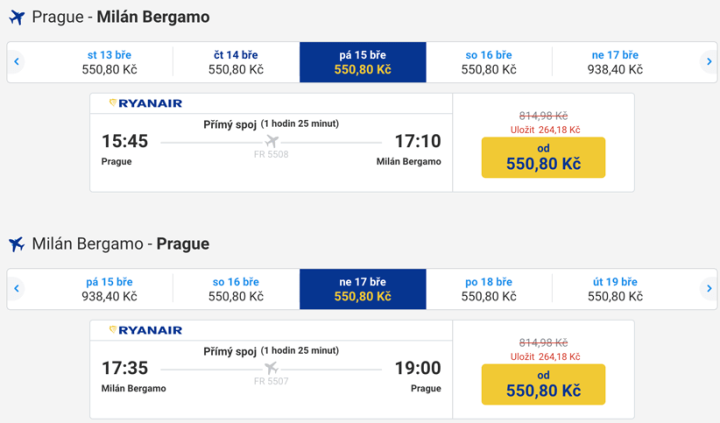Click the Ryanair logo on the outbound flight
Viewport: 720px width, 423px height.
click(x=144, y=102)
